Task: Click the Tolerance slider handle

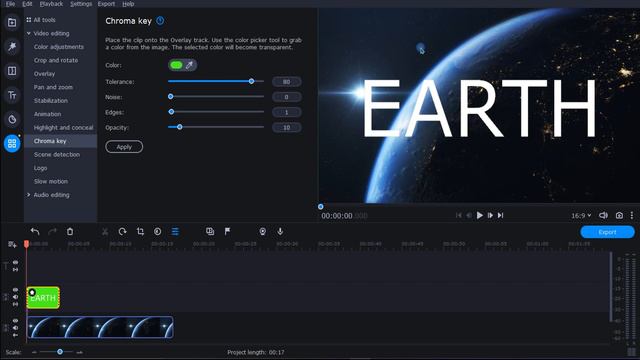Action: click(251, 81)
